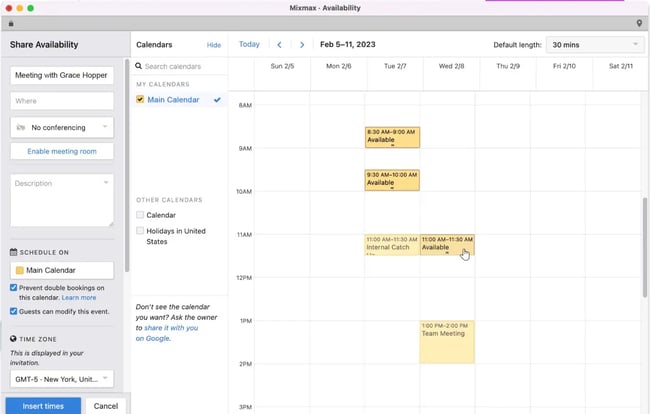This screenshot has height=414, width=650.
Task: Click the Mon 2/6 column header
Action: (x=339, y=66)
